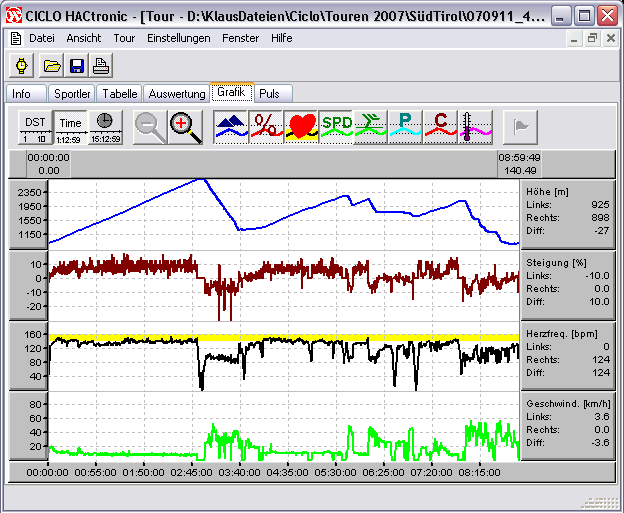Viewport: 624px width, 513px height.
Task: Open the Fenster menu
Action: 240,38
